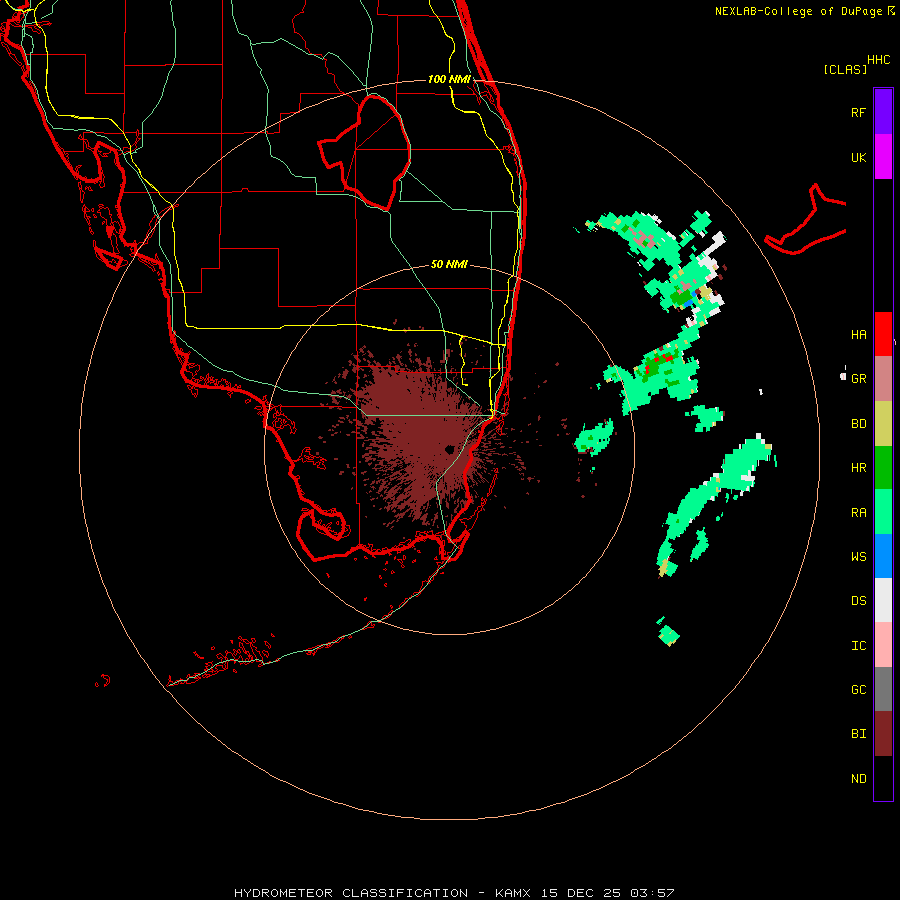Click the RA legend label
The image size is (900, 900).
pos(858,513)
